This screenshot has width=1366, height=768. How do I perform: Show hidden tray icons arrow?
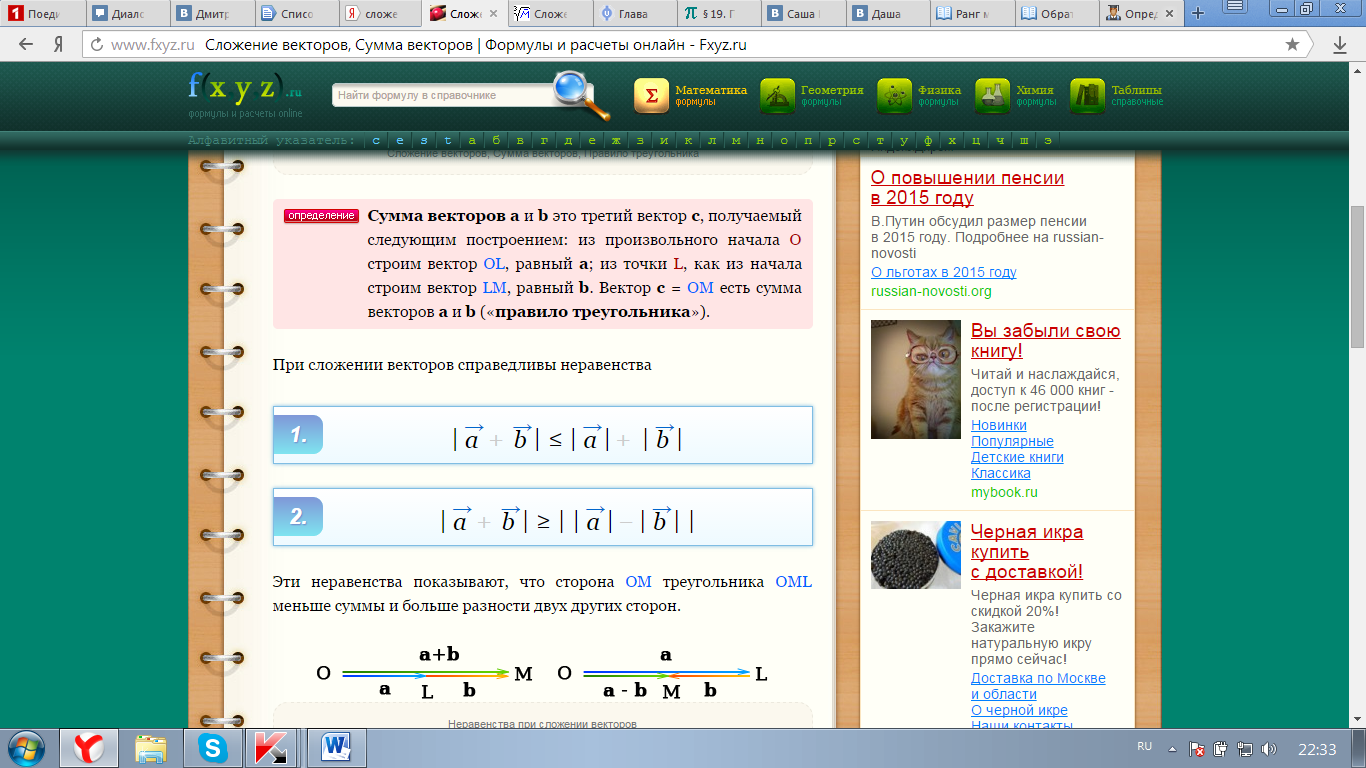tap(1171, 748)
